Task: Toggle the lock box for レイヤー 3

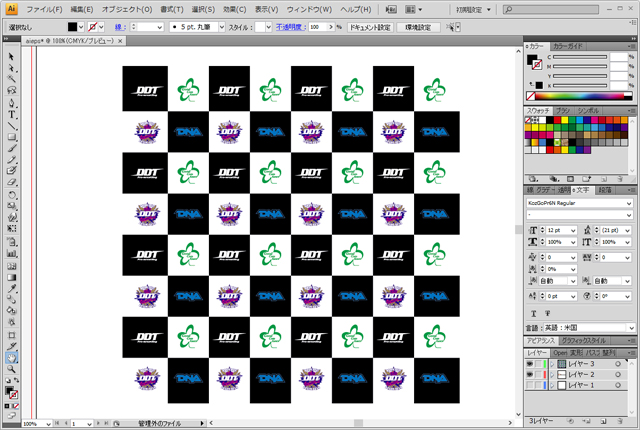Action: point(538,364)
